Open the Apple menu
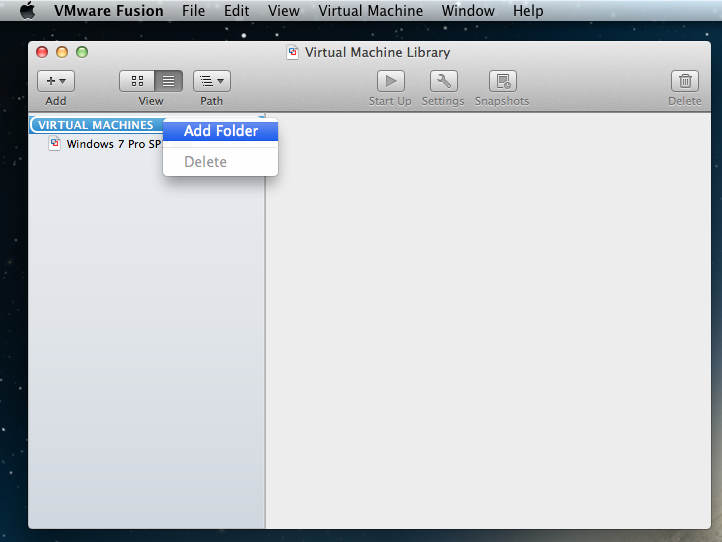The width and height of the screenshot is (722, 542). click(27, 11)
